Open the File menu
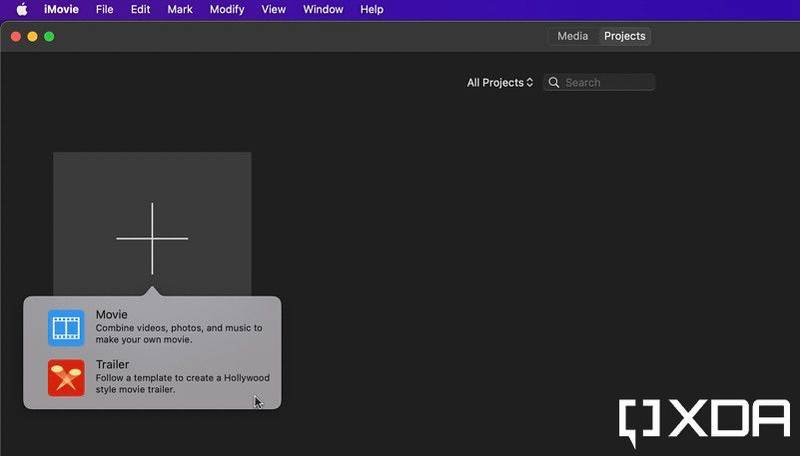Viewport: 800px width, 456px height. (x=105, y=9)
